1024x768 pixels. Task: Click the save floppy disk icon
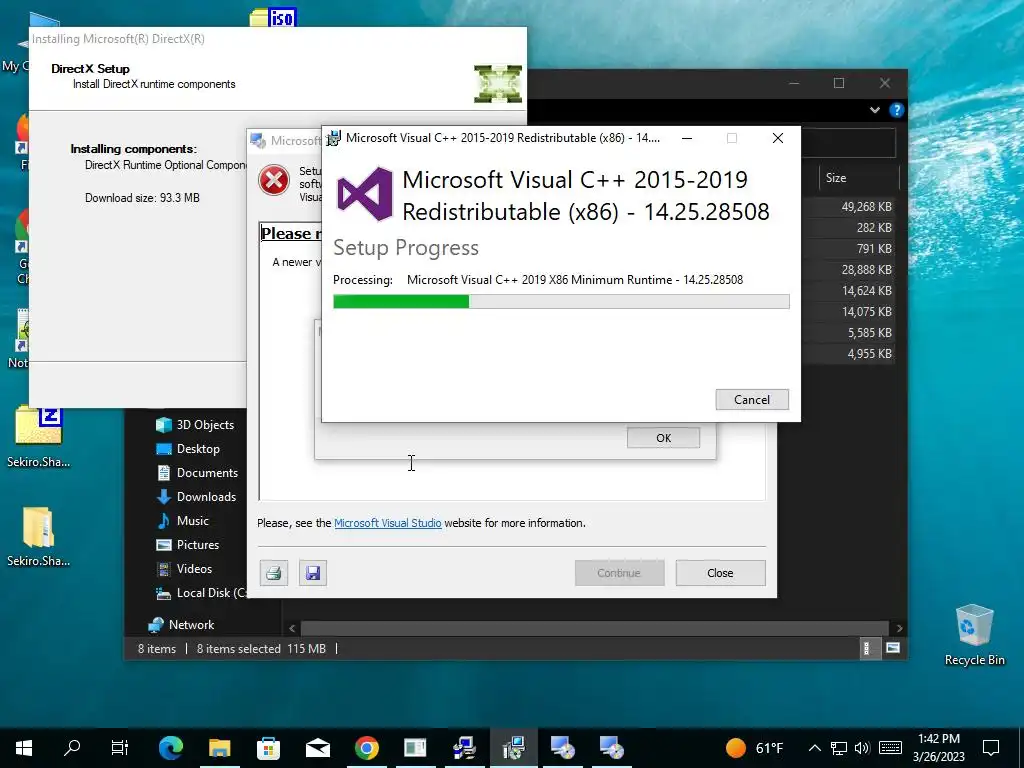pyautogui.click(x=313, y=573)
